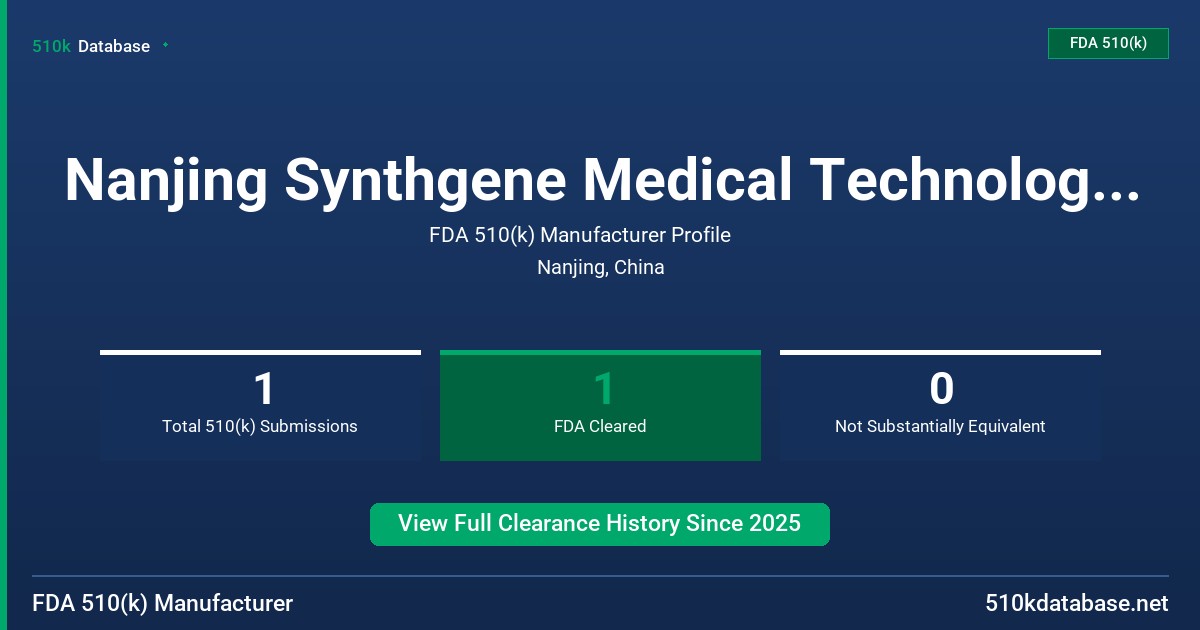Click the 510kdatabase.net footer link
The width and height of the screenshot is (1200, 630).
[1076, 603]
